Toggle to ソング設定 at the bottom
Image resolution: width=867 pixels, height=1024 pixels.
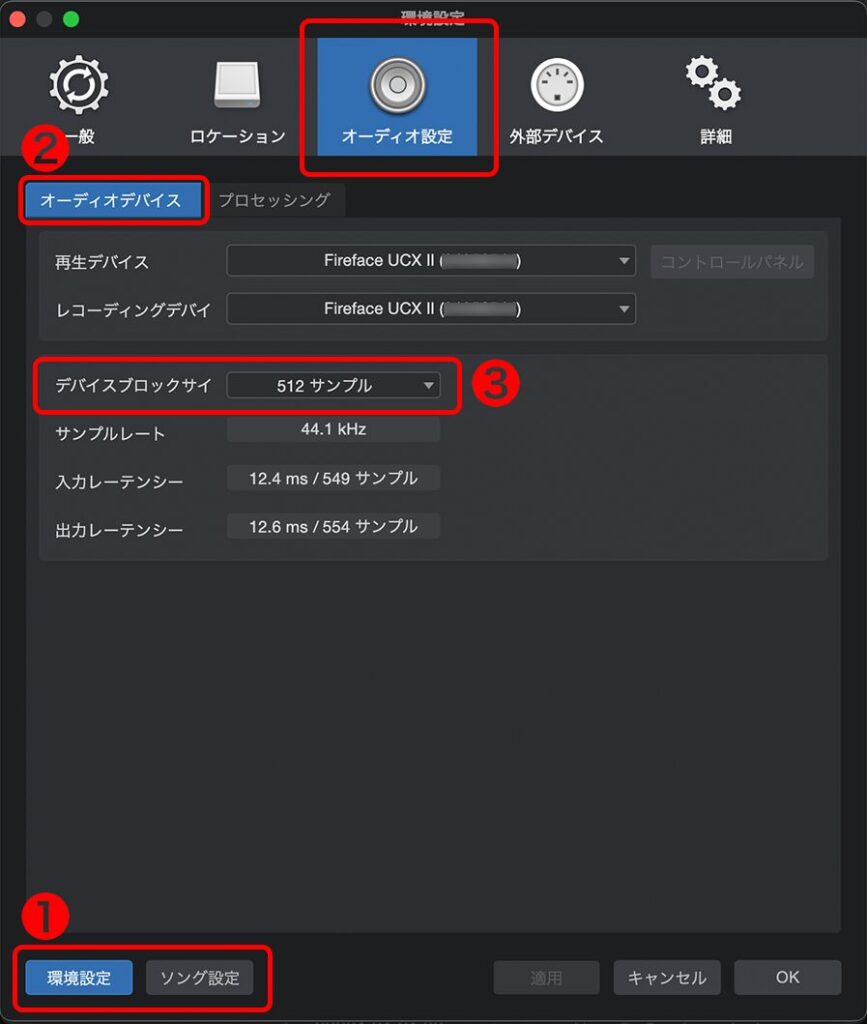pos(199,977)
